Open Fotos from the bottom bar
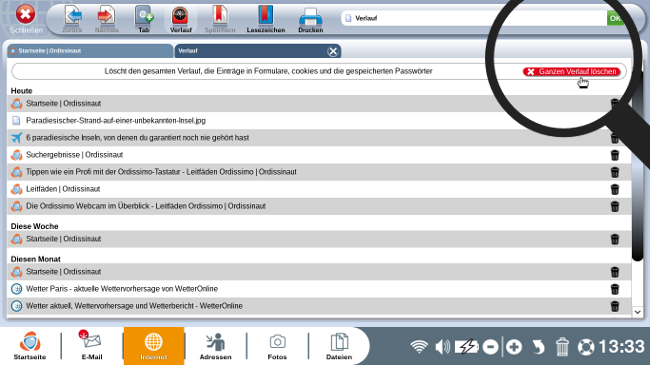Viewport: 650px width, 365px height. (277, 346)
